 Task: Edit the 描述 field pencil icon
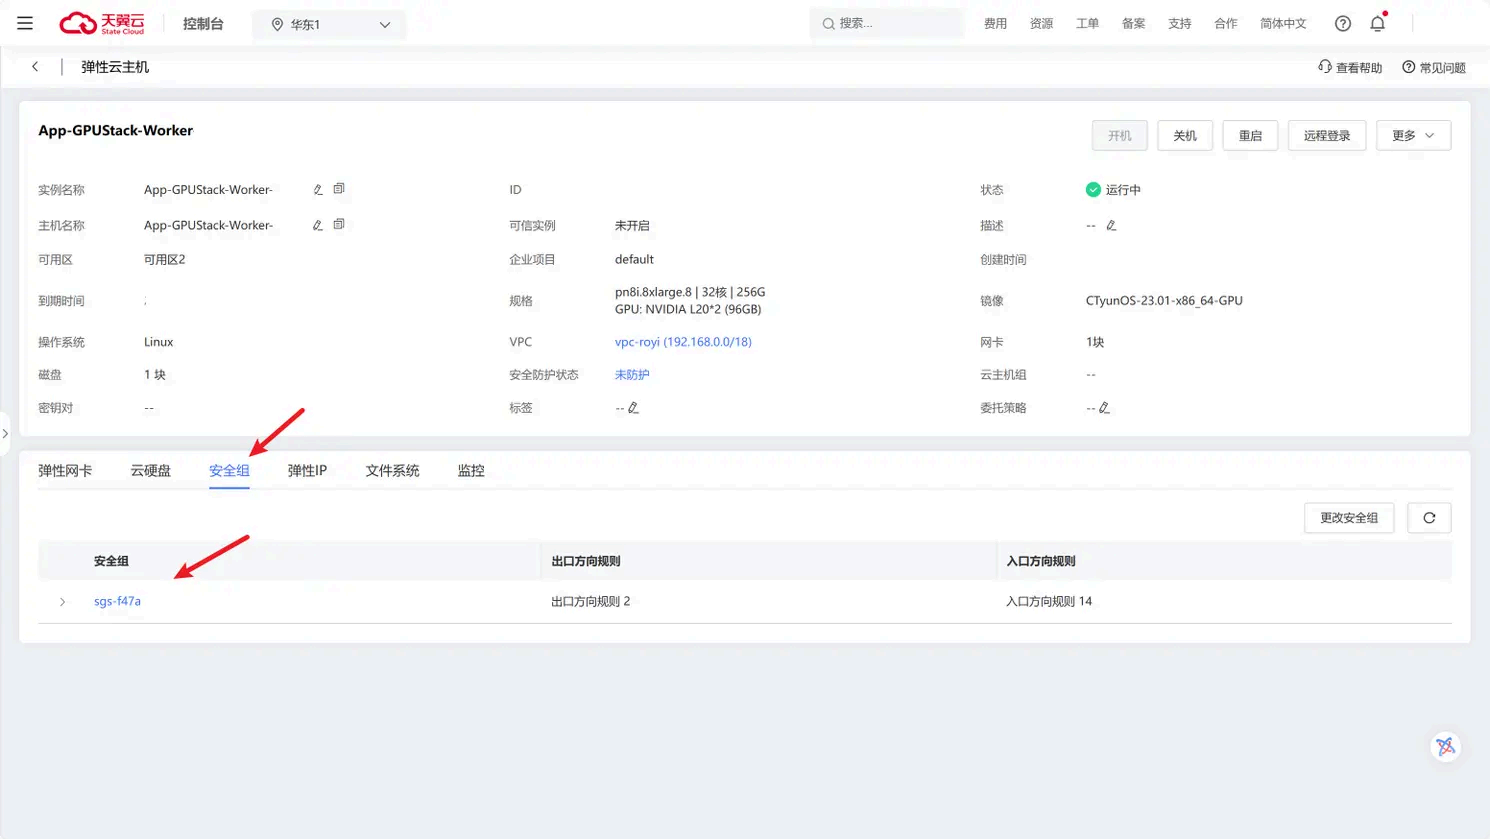[x=1111, y=226]
